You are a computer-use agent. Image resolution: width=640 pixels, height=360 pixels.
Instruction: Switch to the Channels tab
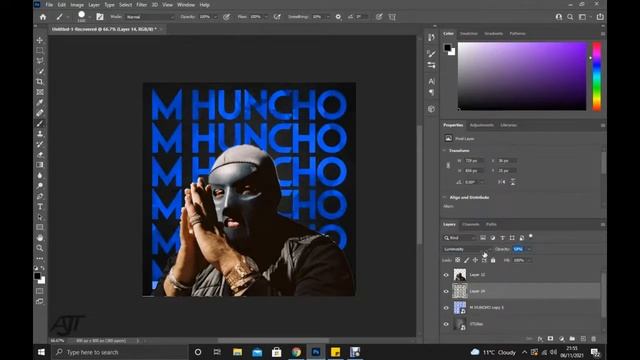coord(470,224)
